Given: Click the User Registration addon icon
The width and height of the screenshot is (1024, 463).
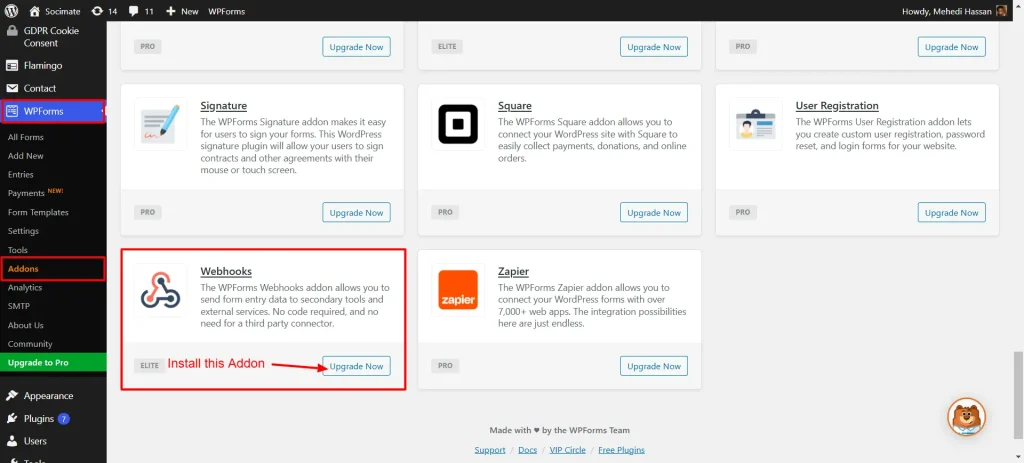Looking at the screenshot, I should coord(756,125).
